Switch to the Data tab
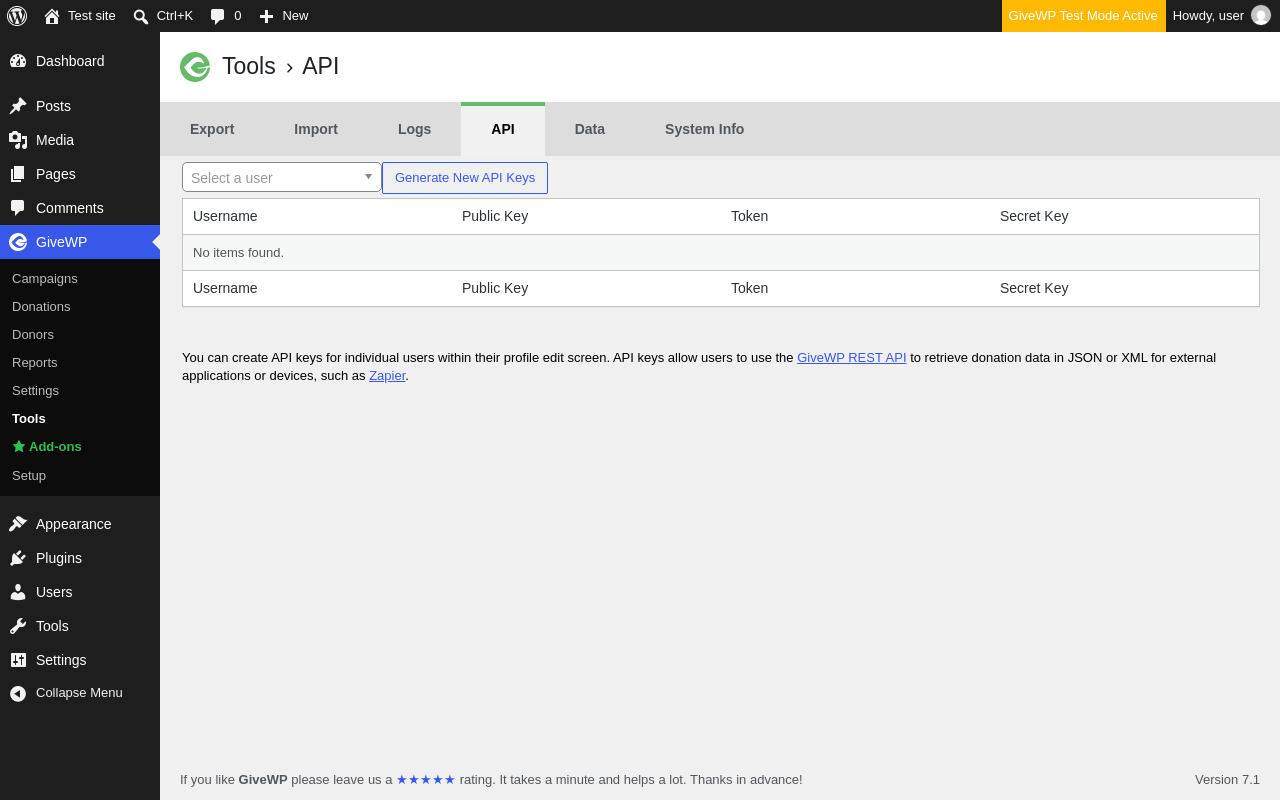Viewport: 1280px width, 800px height. [x=590, y=129]
